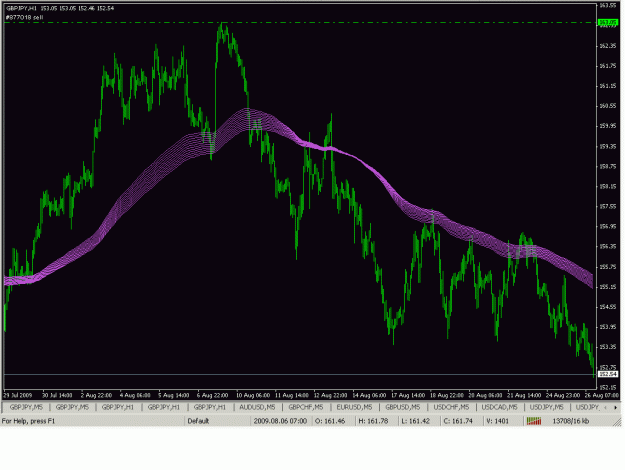Click the current price tag 152.54
Screen dimensions: 625x470
click(x=608, y=374)
